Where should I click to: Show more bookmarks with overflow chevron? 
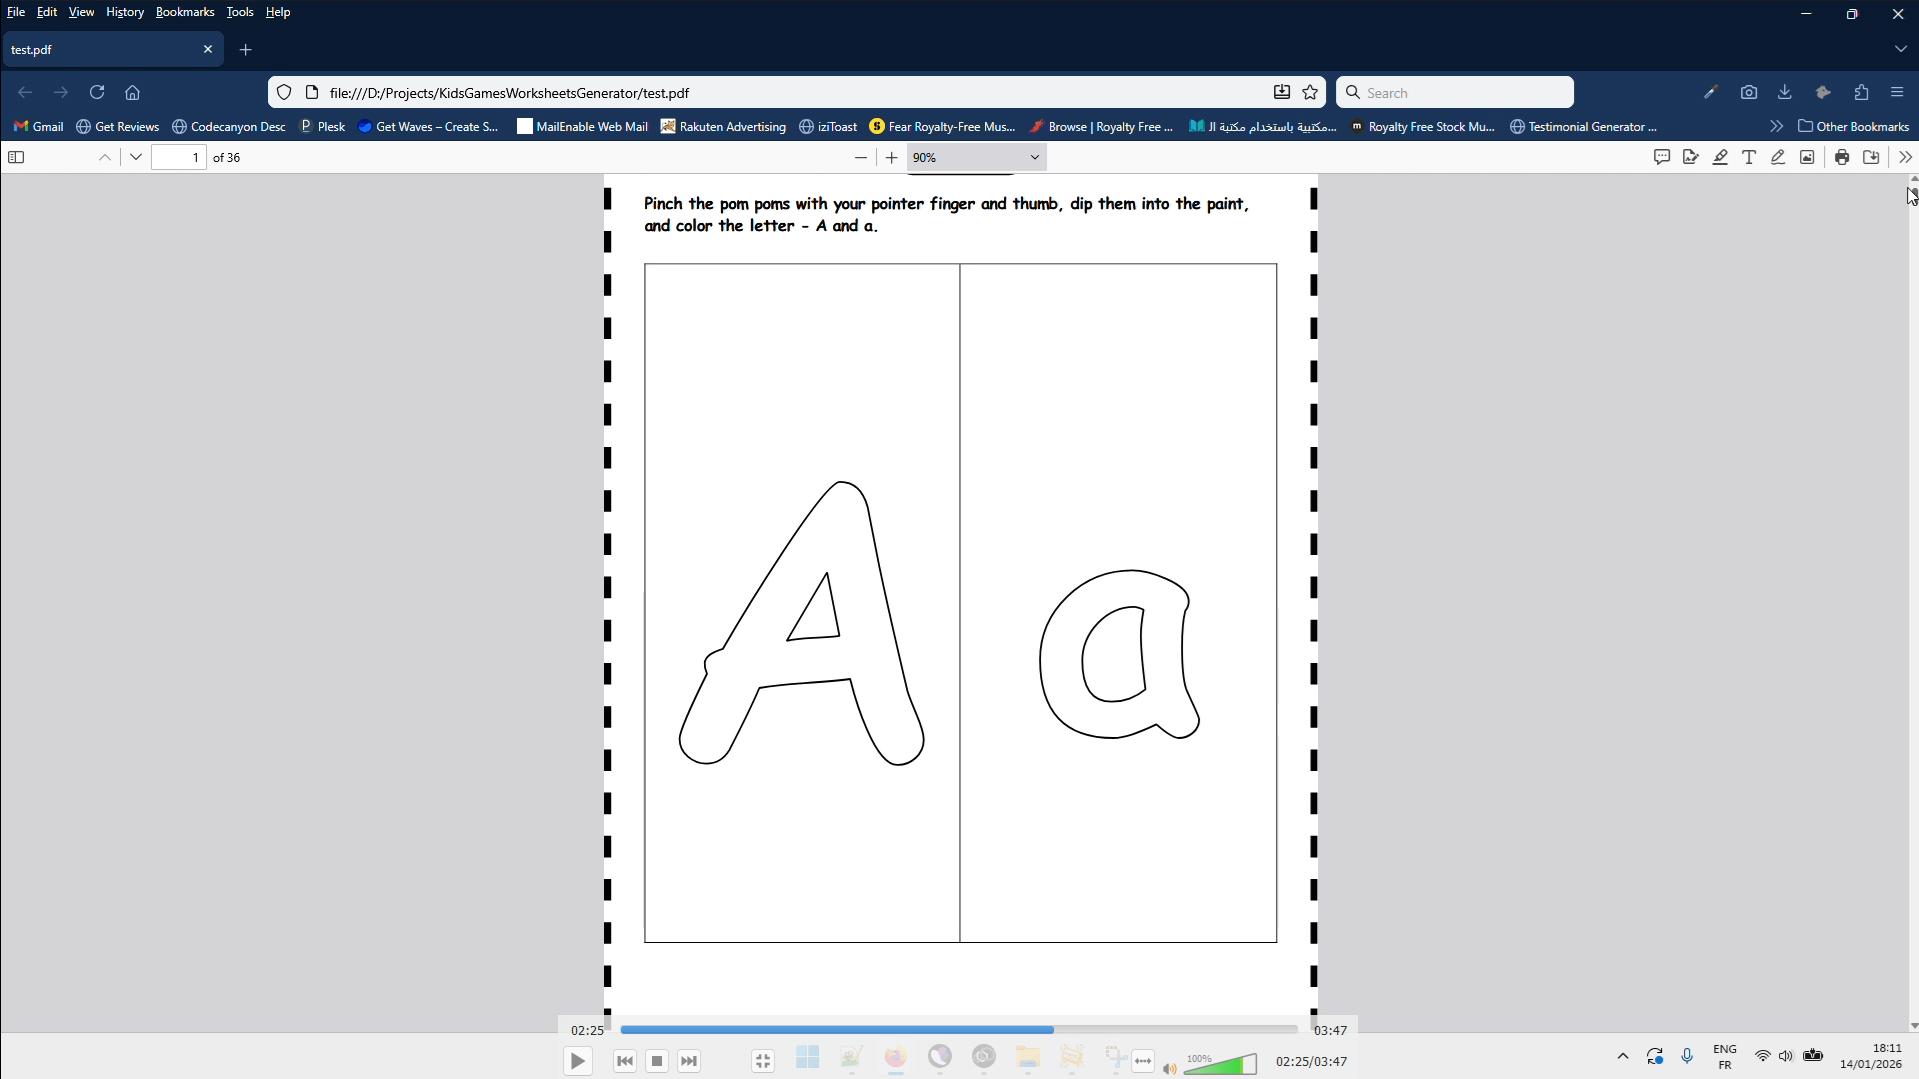[1776, 127]
